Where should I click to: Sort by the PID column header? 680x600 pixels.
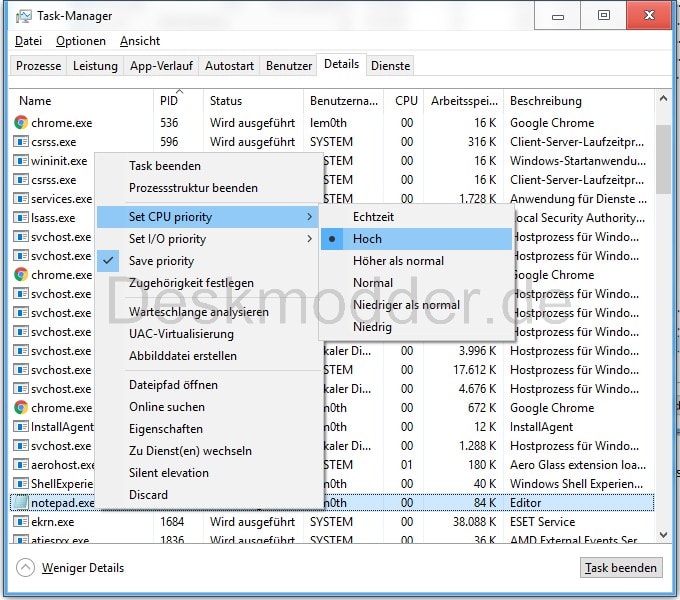[x=169, y=101]
